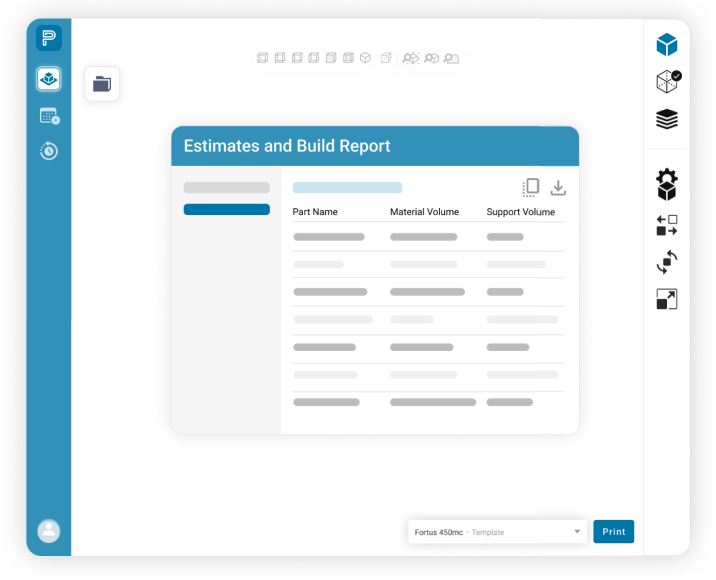Viewport: 716px width, 580px height.
Task: Open the analysis cube with checkmark
Action: pos(667,82)
